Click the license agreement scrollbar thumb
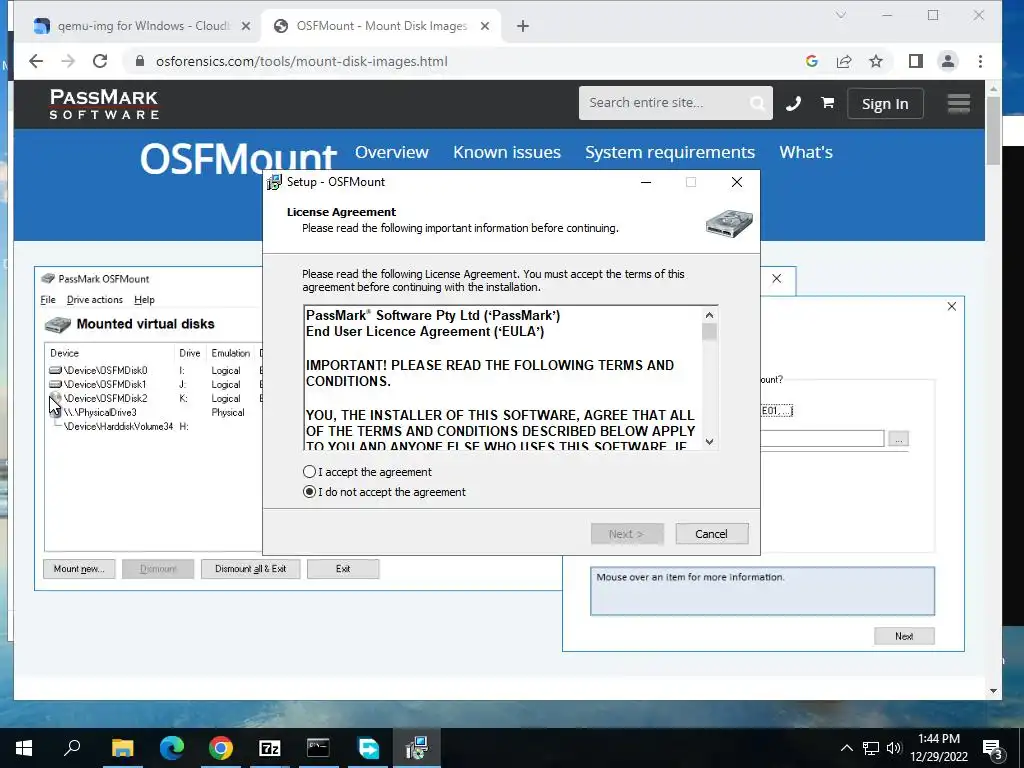 [709, 331]
